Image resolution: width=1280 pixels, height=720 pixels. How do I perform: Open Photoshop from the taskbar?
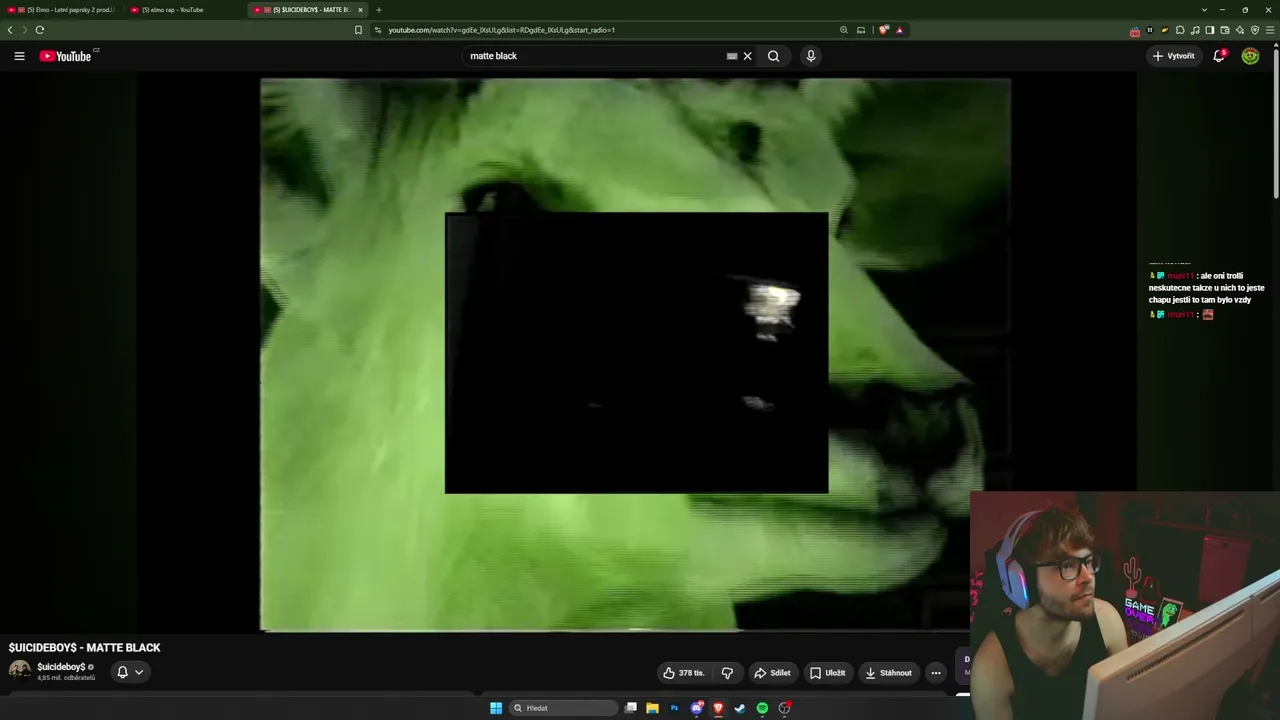tap(674, 708)
